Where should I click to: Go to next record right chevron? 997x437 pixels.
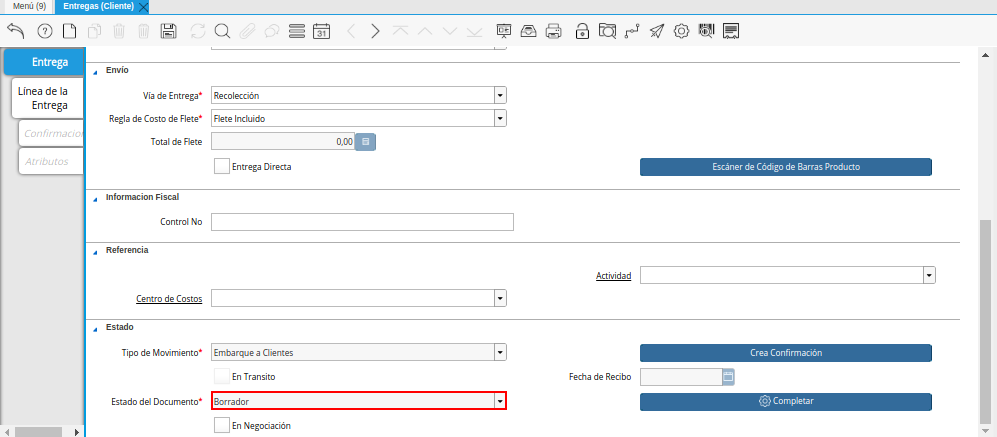[375, 31]
